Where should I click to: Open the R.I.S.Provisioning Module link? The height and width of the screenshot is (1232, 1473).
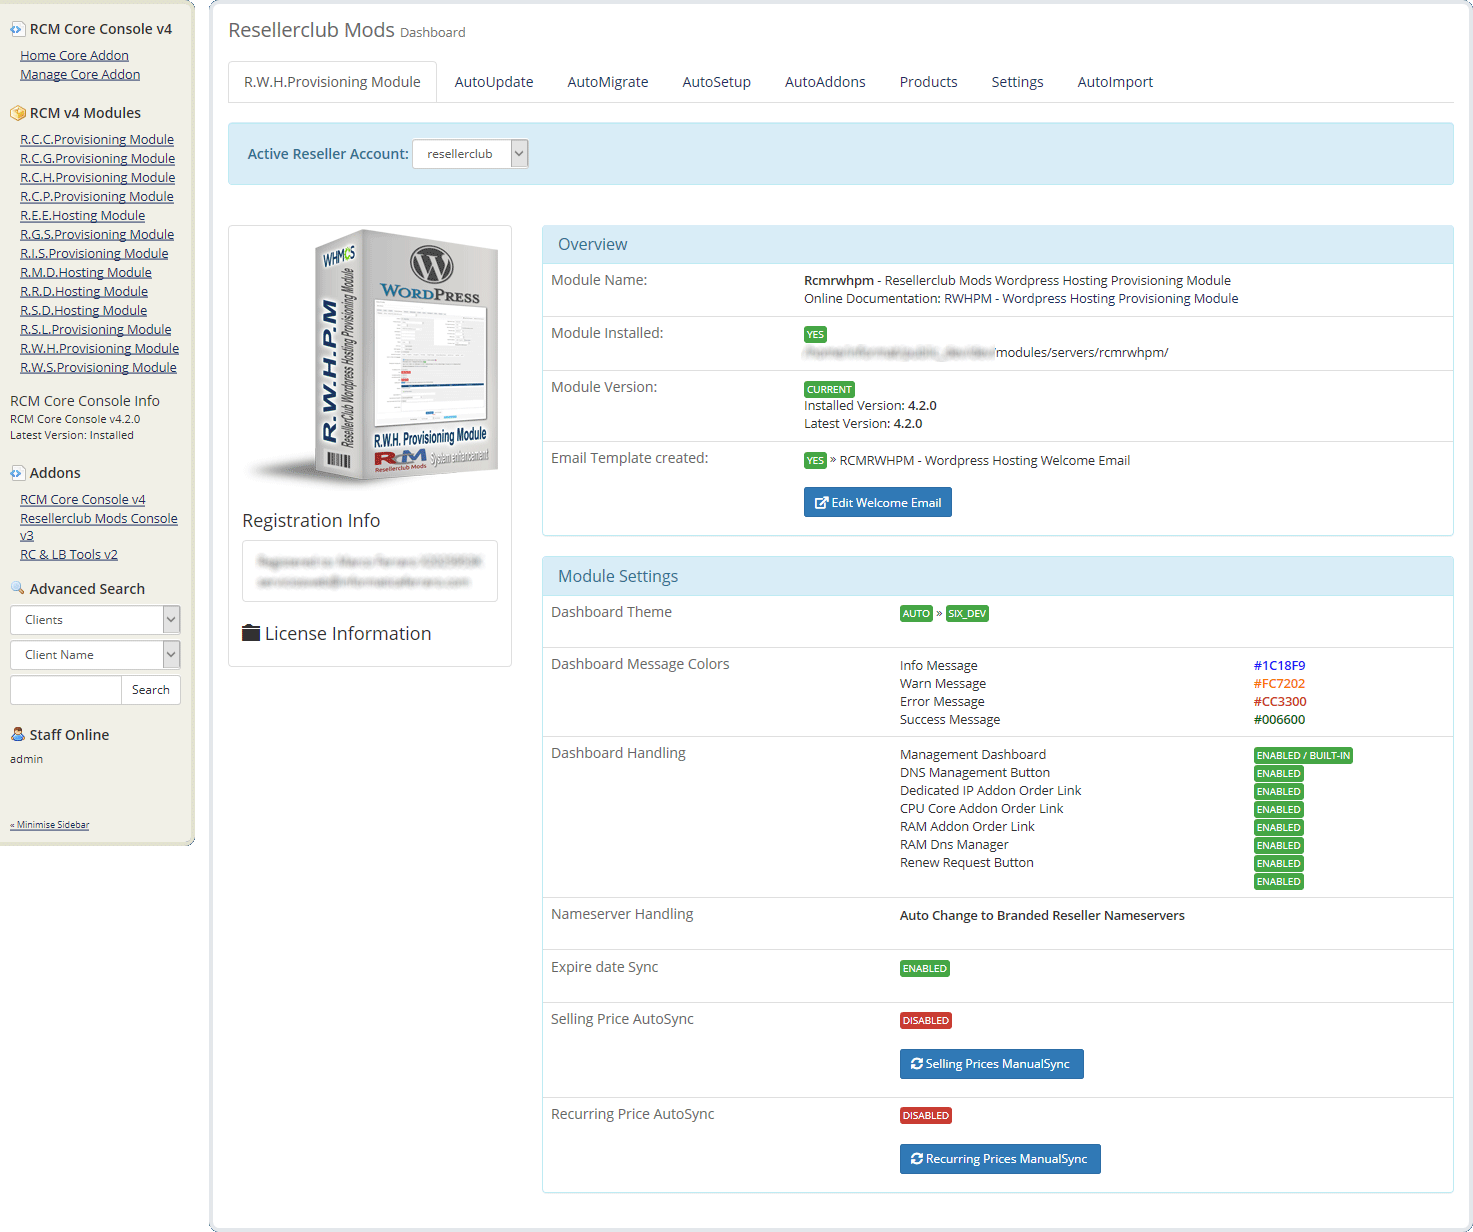point(94,254)
